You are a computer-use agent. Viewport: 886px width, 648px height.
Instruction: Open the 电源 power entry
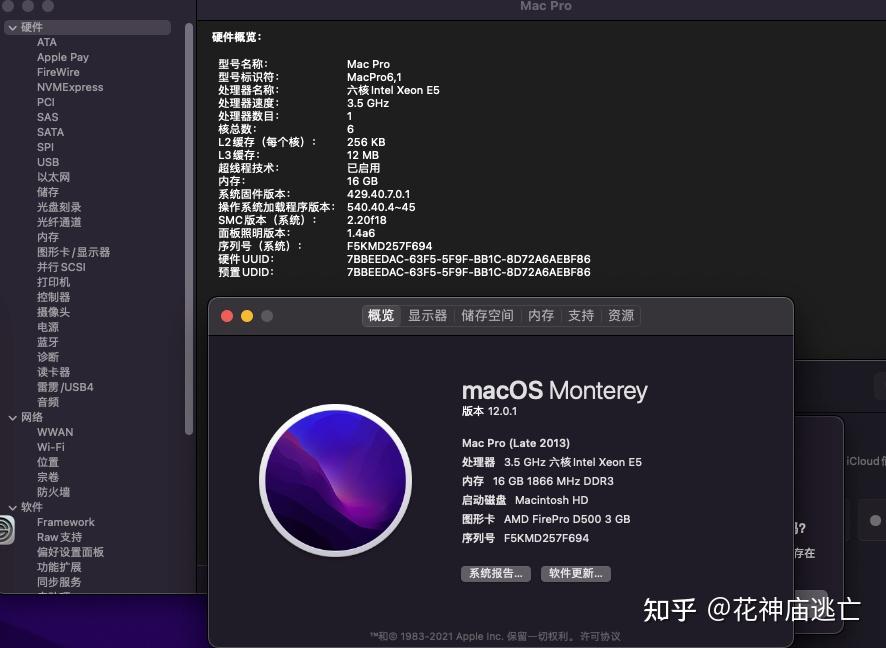[48, 327]
